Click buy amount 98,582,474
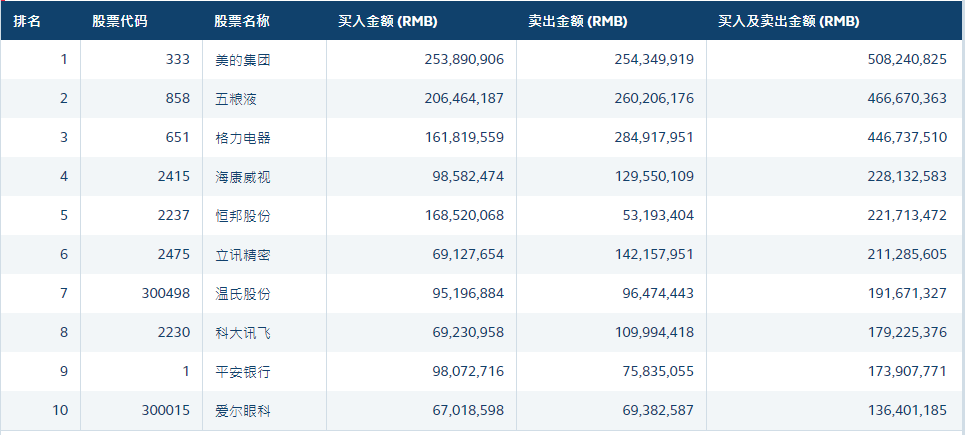 (468, 177)
